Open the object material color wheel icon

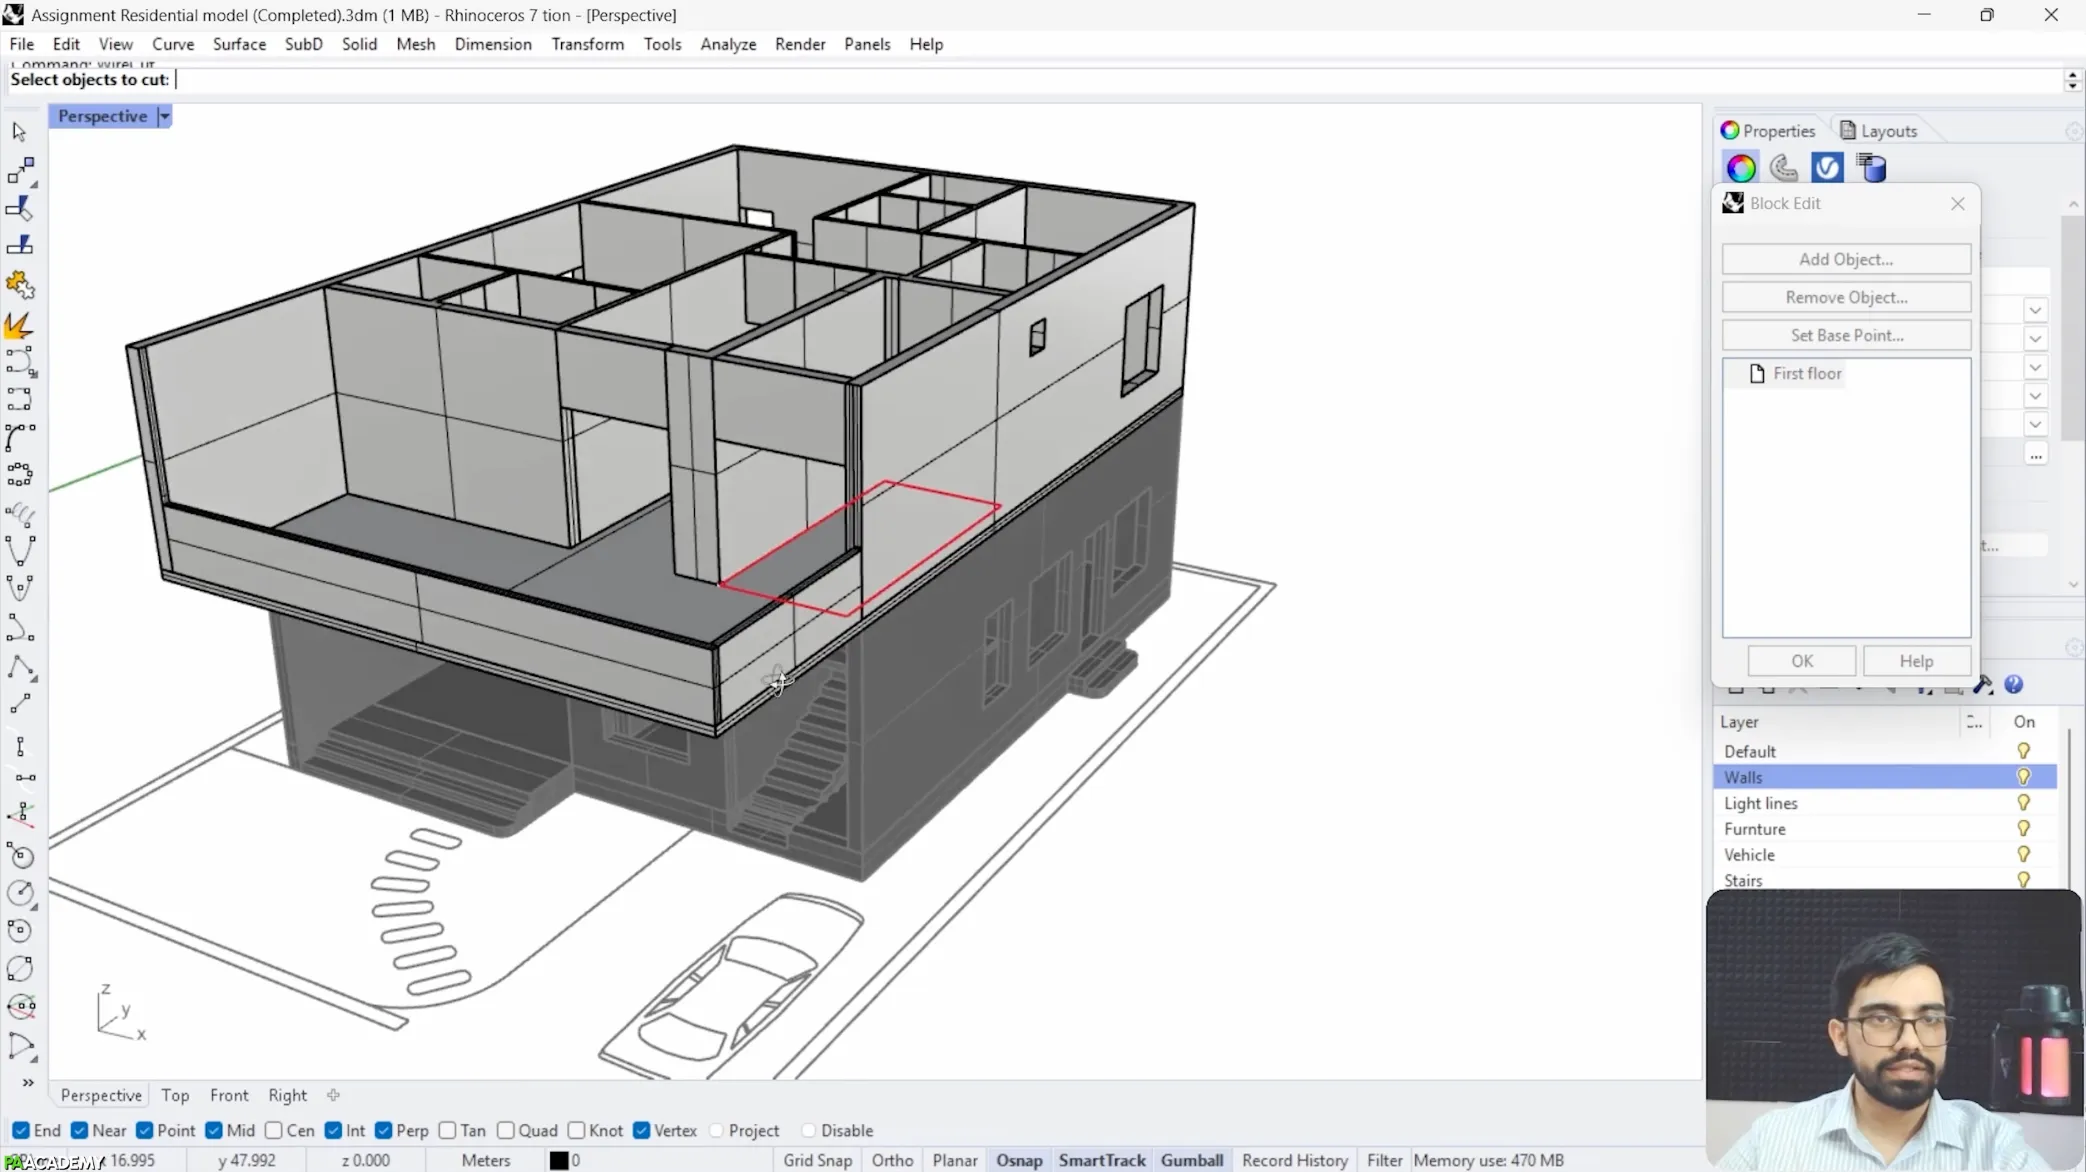click(1740, 168)
